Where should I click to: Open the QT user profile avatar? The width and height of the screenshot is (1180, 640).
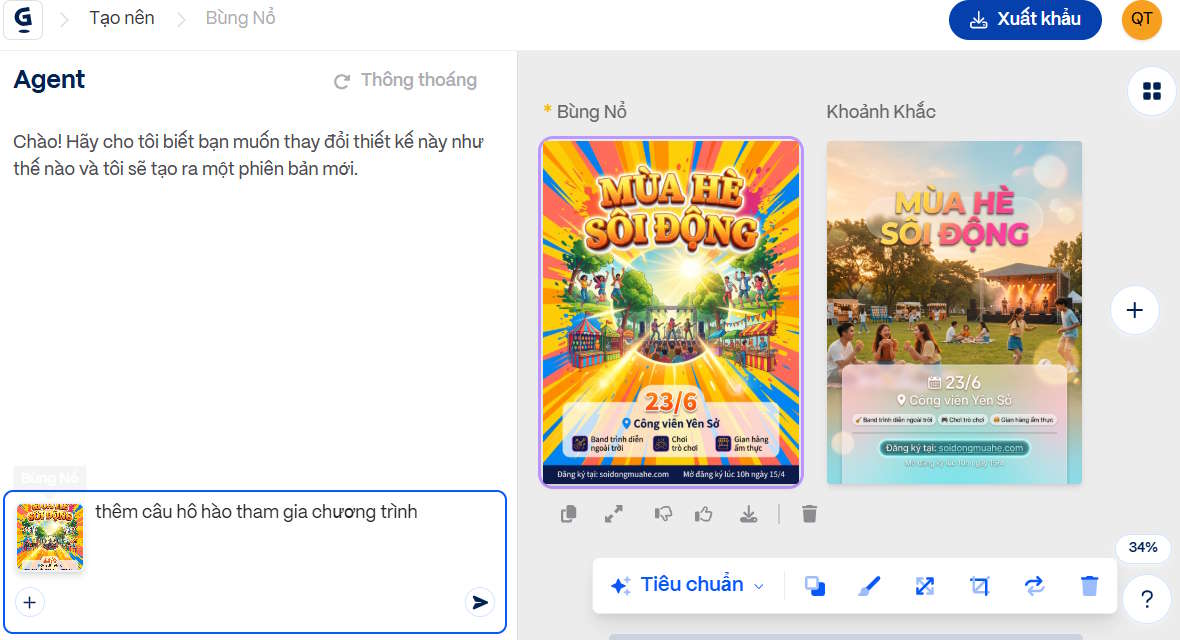click(x=1141, y=19)
